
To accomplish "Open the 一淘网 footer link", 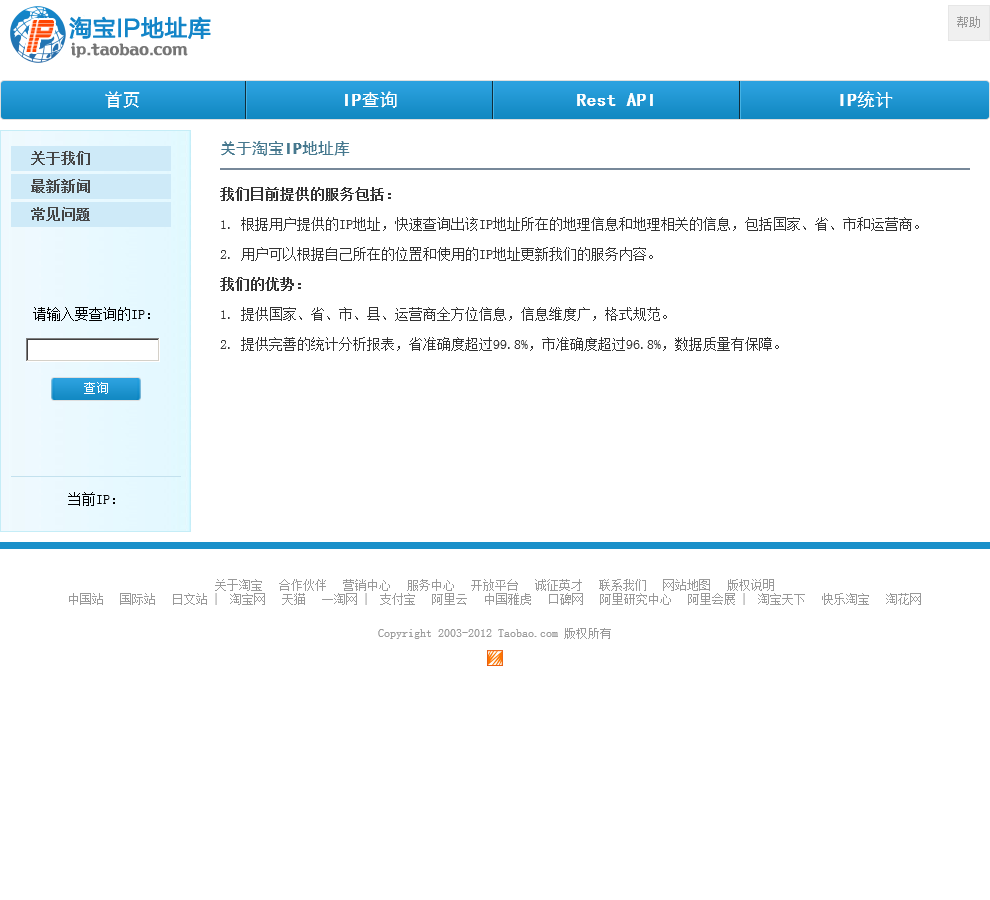I will [x=340, y=599].
